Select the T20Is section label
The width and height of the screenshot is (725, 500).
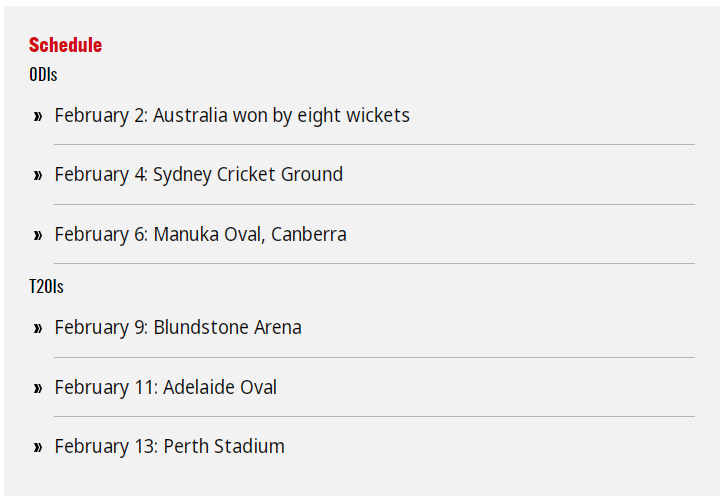coord(46,287)
